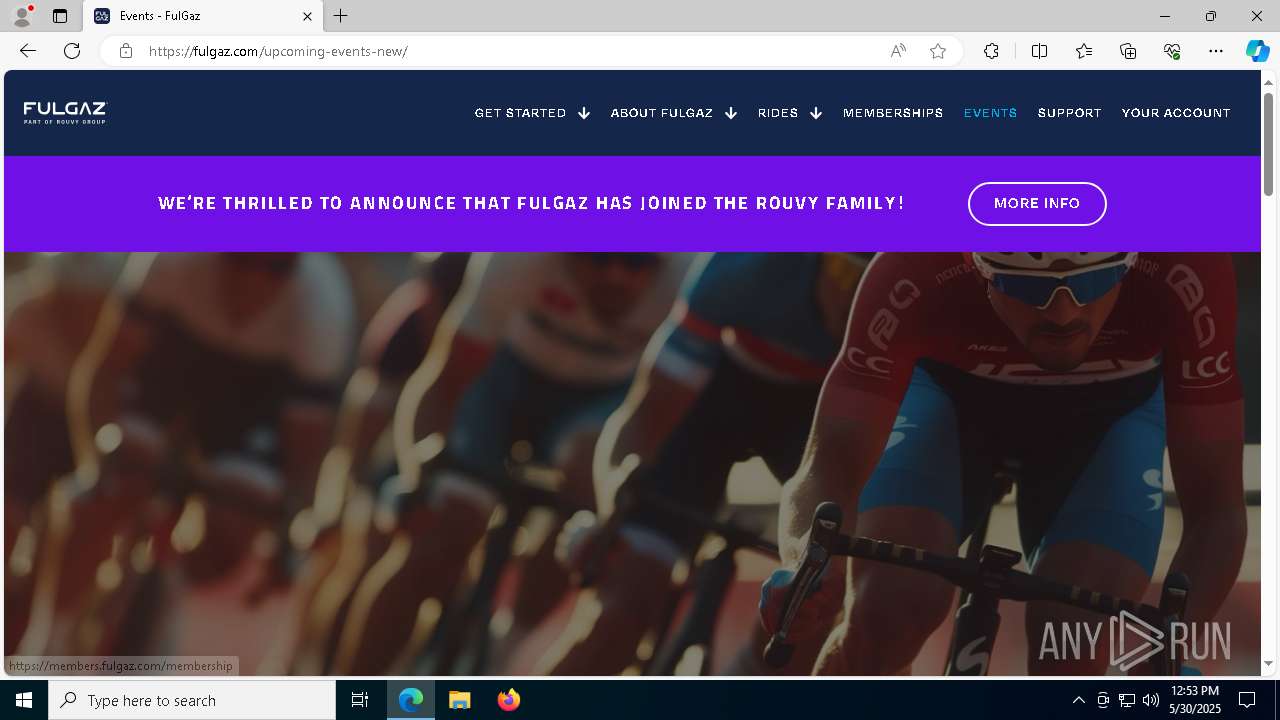Launch Firefox from taskbar
1280x720 pixels.
[x=508, y=700]
